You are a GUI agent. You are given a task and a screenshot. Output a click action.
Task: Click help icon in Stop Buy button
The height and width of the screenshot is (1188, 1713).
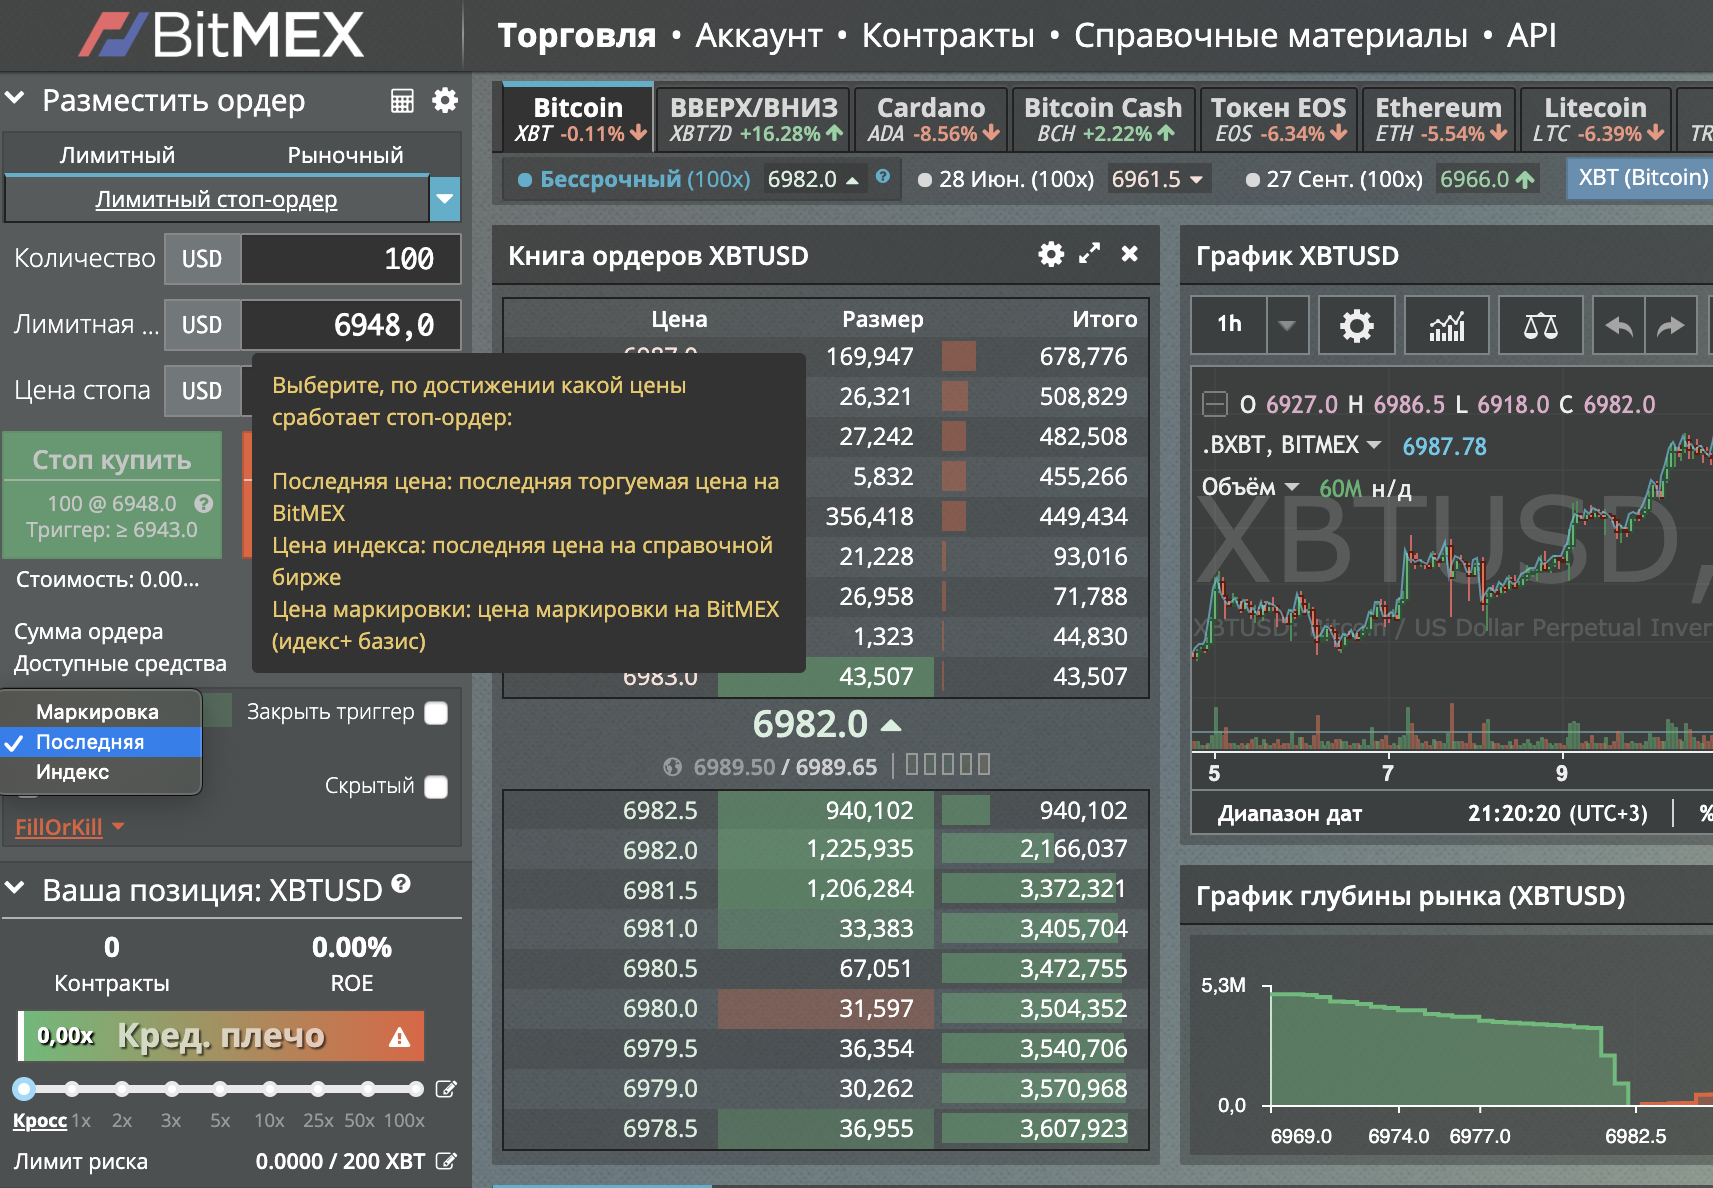tap(204, 504)
